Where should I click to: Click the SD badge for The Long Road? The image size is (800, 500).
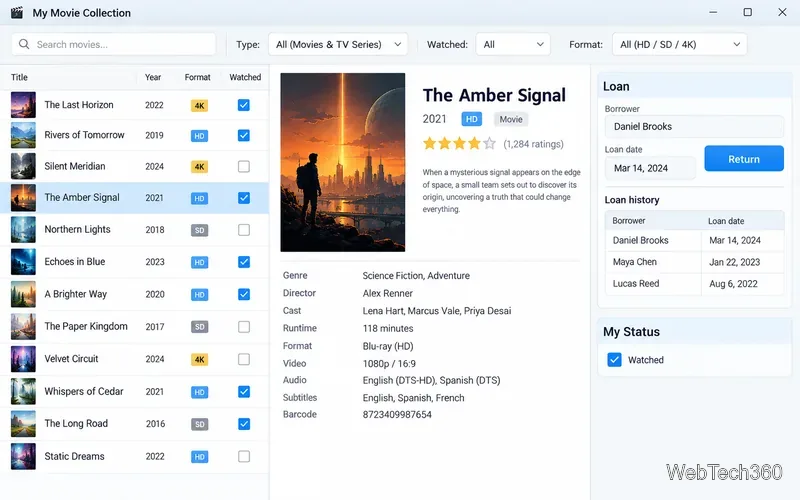coord(199,424)
